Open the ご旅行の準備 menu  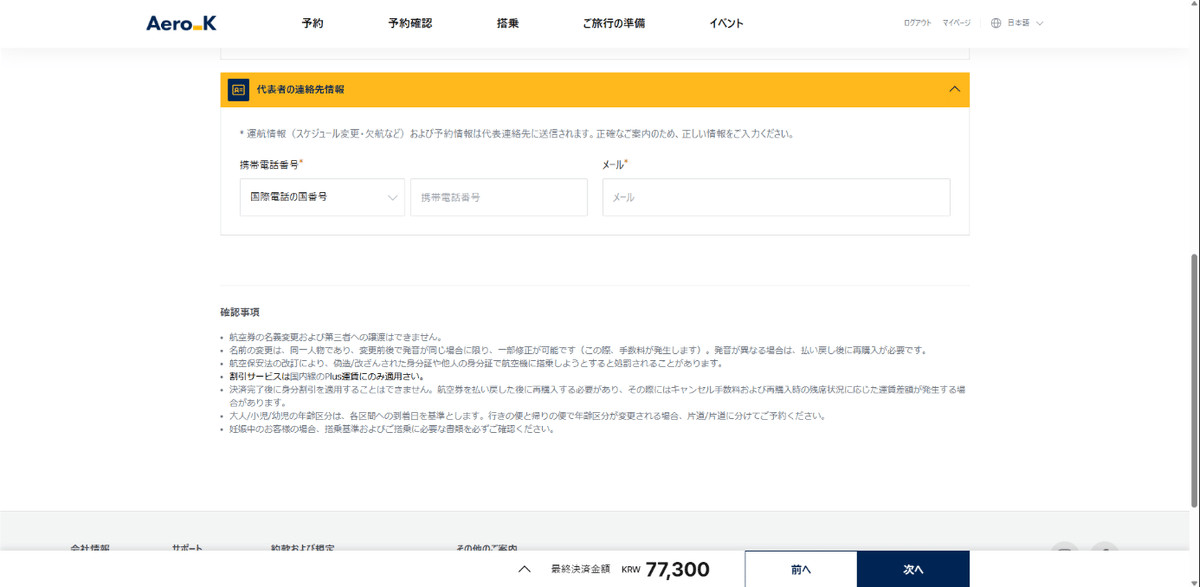click(614, 23)
